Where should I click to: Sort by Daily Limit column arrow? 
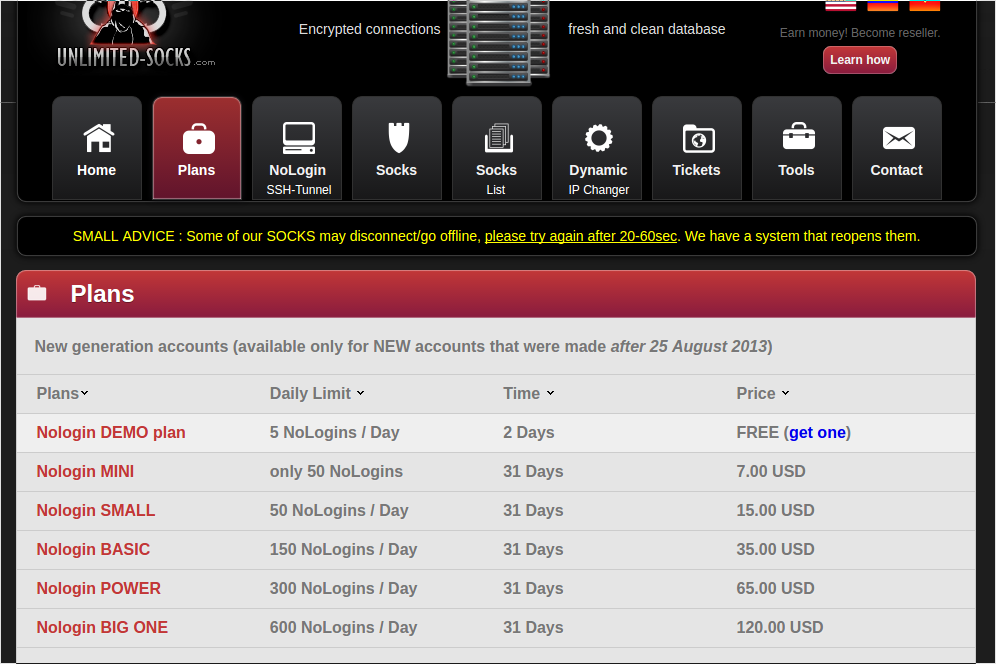point(360,393)
